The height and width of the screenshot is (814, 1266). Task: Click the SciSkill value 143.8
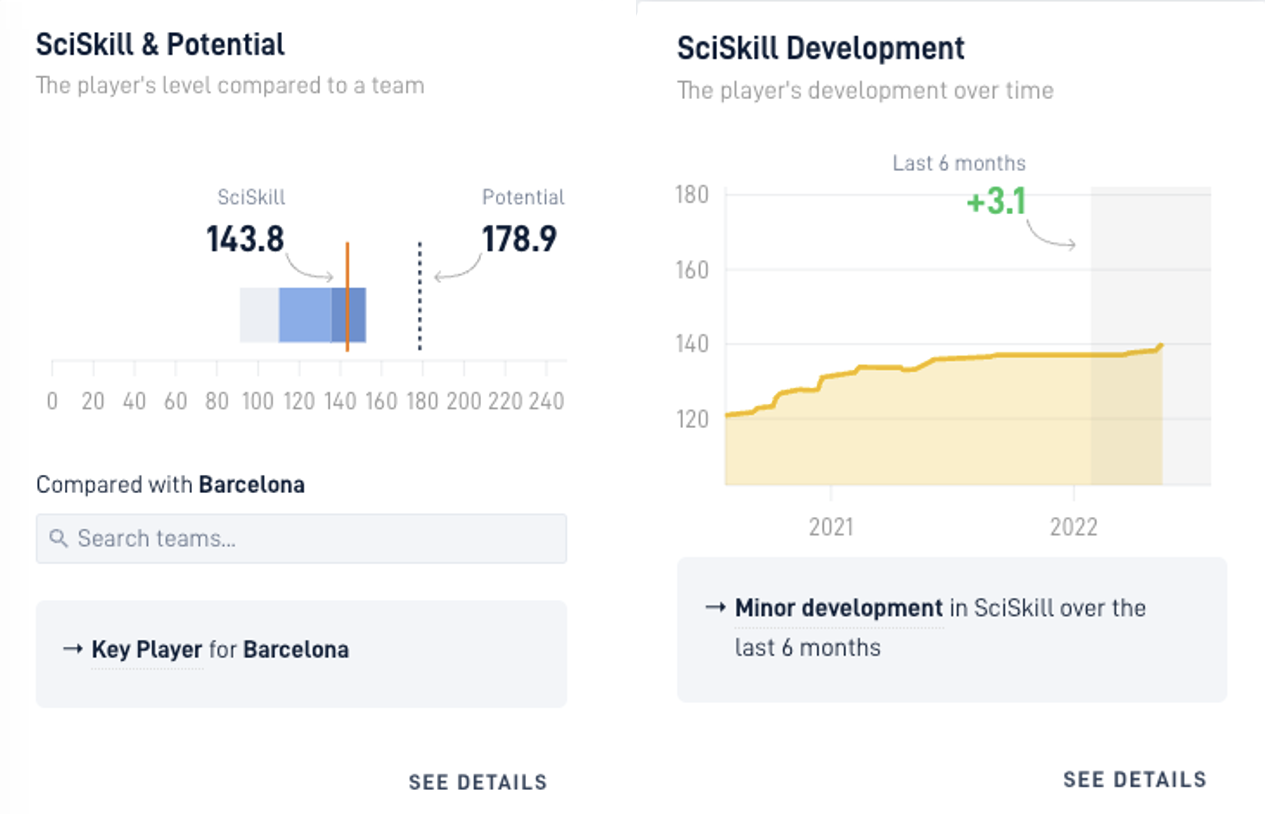click(245, 240)
